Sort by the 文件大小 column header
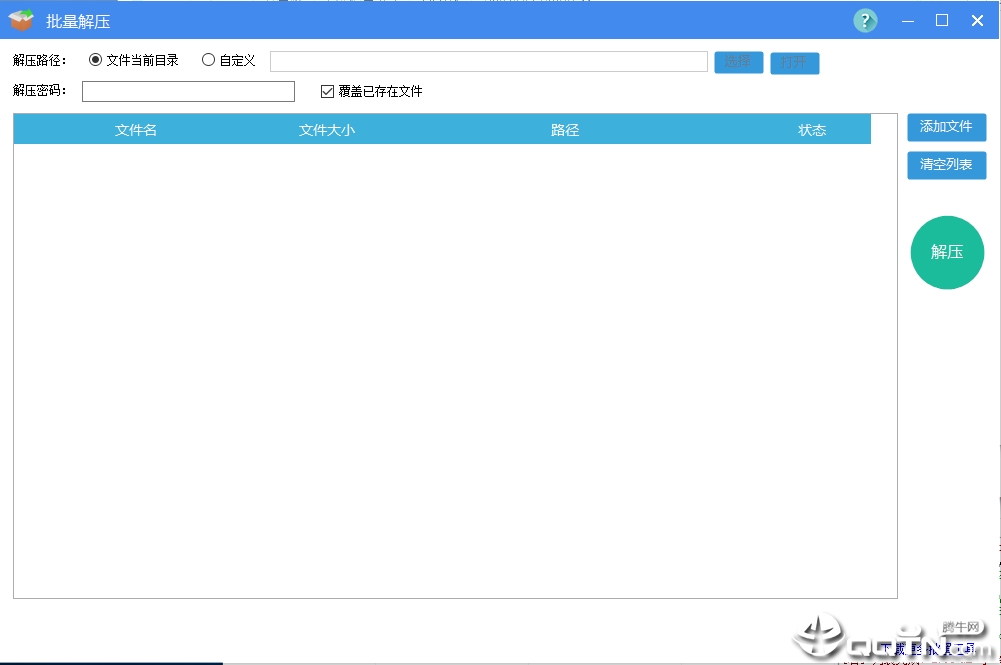 pyautogui.click(x=326, y=130)
